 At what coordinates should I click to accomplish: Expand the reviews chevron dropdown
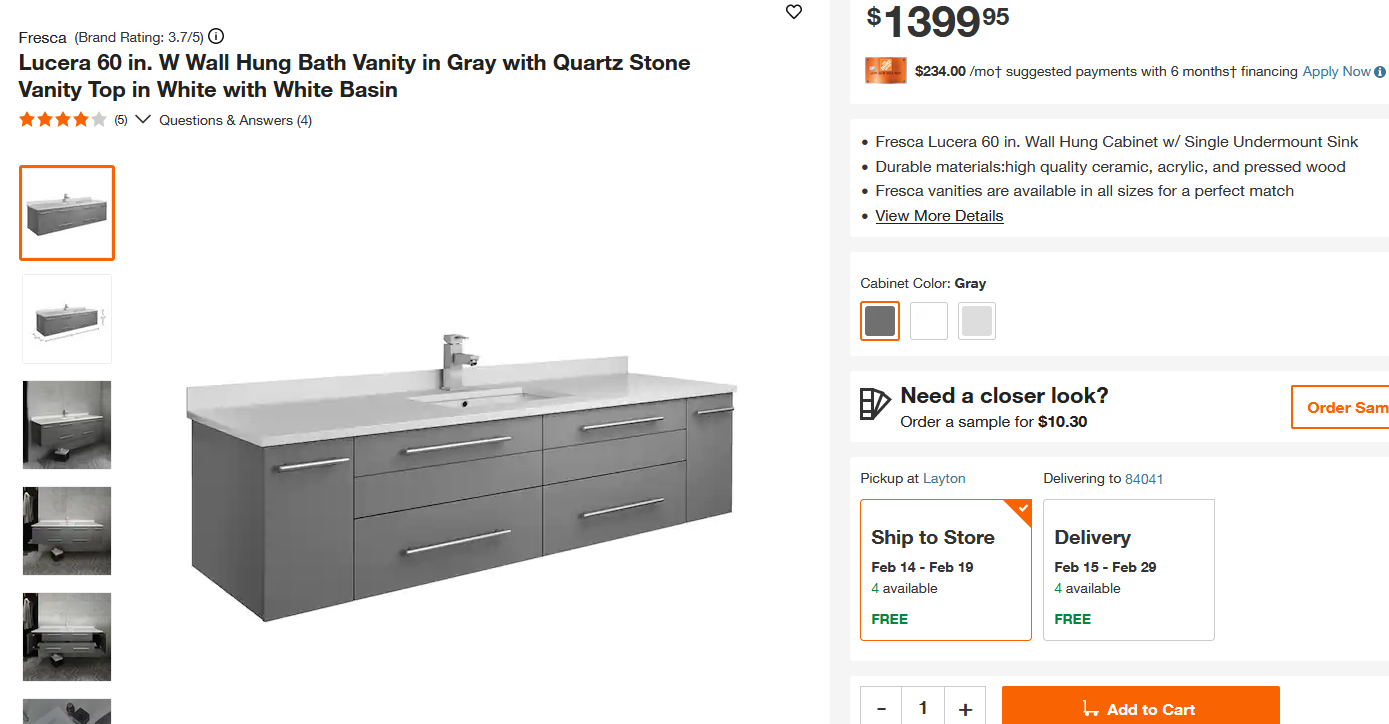[142, 120]
